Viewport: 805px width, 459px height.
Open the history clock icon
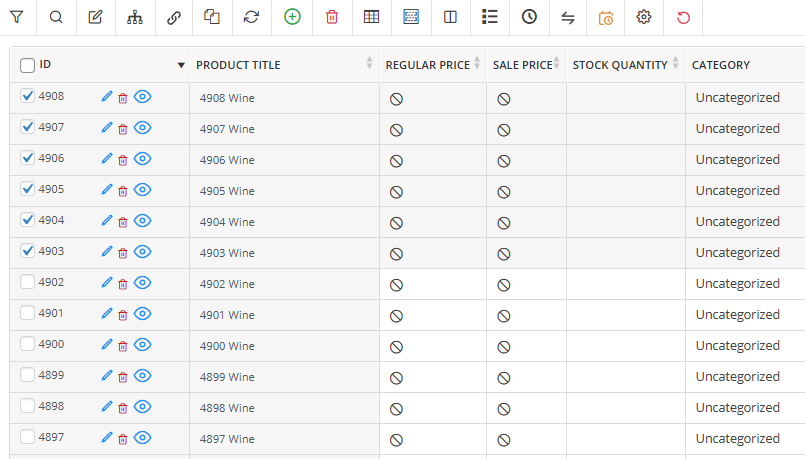(529, 17)
